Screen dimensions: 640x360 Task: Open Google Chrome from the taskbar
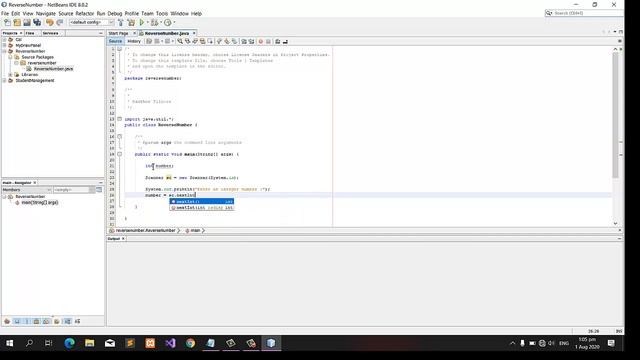click(x=191, y=343)
